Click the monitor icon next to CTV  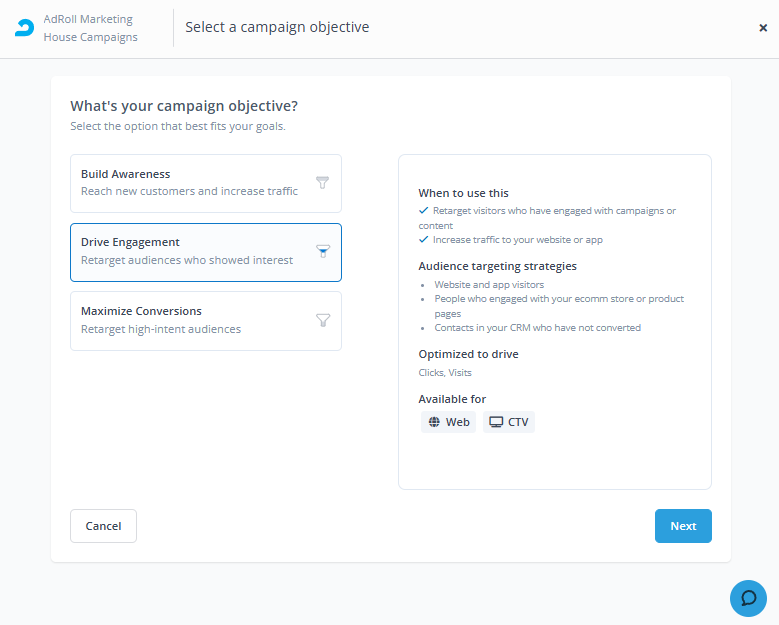(x=496, y=422)
